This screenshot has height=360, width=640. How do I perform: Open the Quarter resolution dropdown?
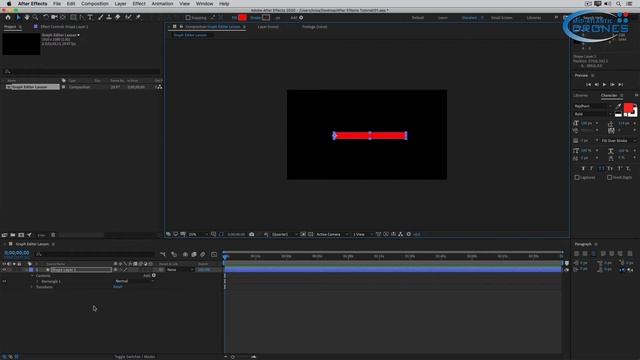coord(284,234)
